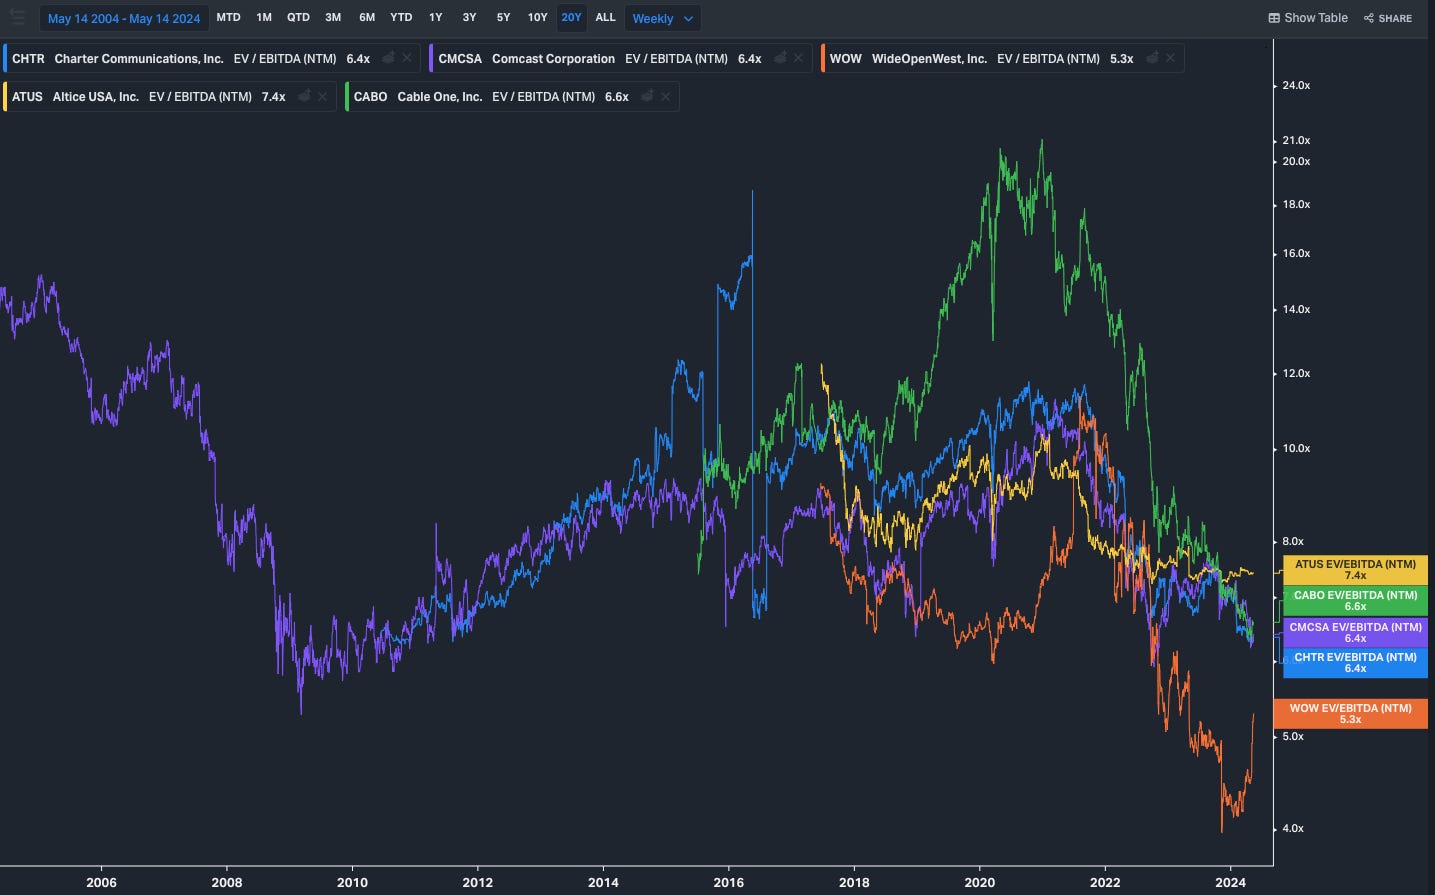Select the 3Y time range
This screenshot has width=1435, height=895.
tap(469, 17)
